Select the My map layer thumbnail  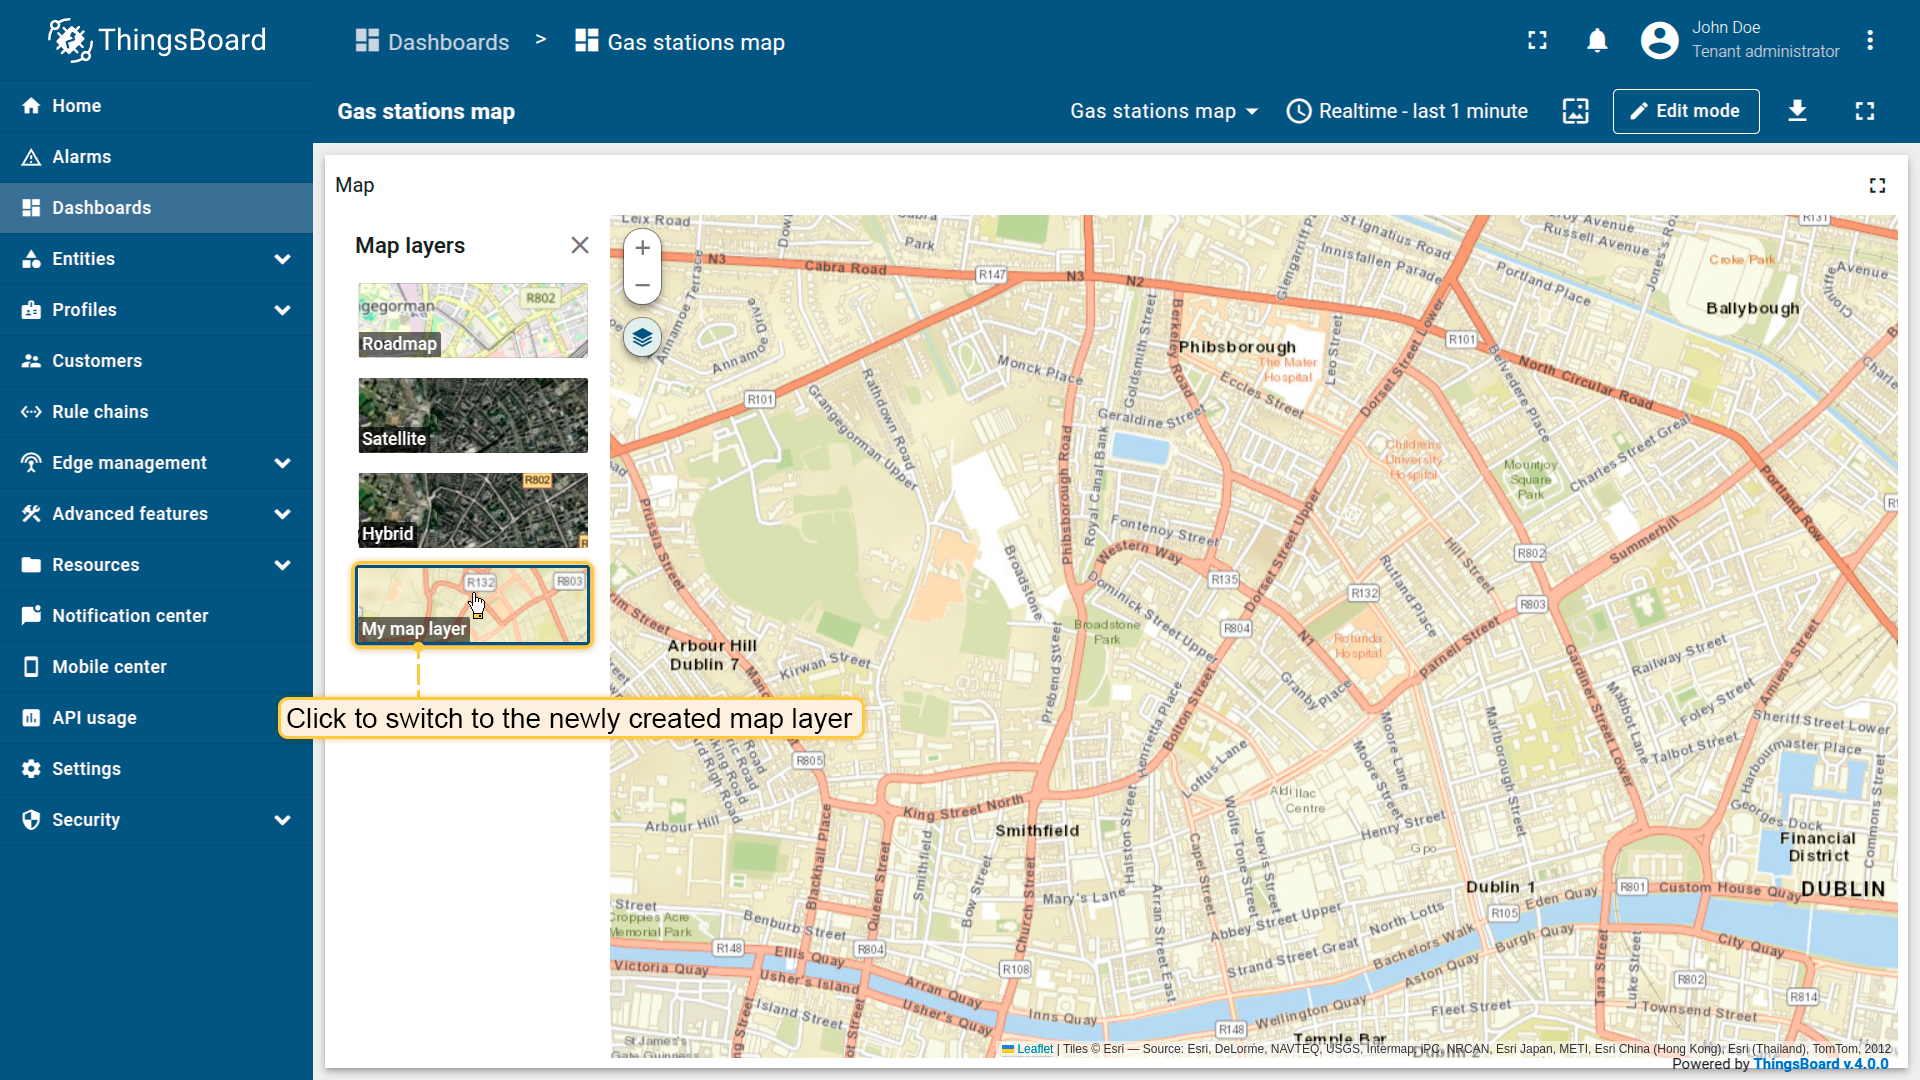[x=473, y=605]
